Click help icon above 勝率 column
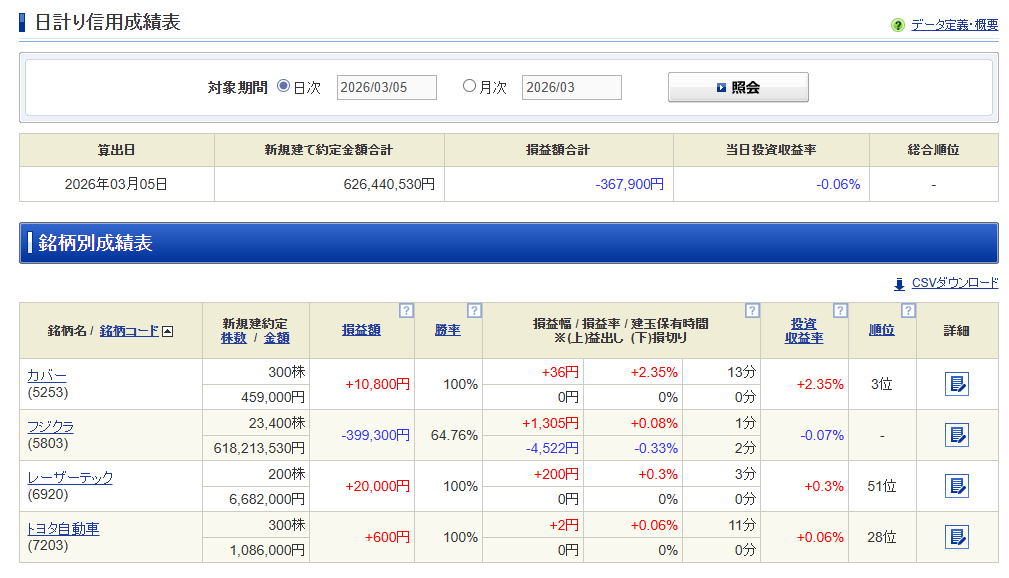The image size is (1009, 578). click(474, 310)
